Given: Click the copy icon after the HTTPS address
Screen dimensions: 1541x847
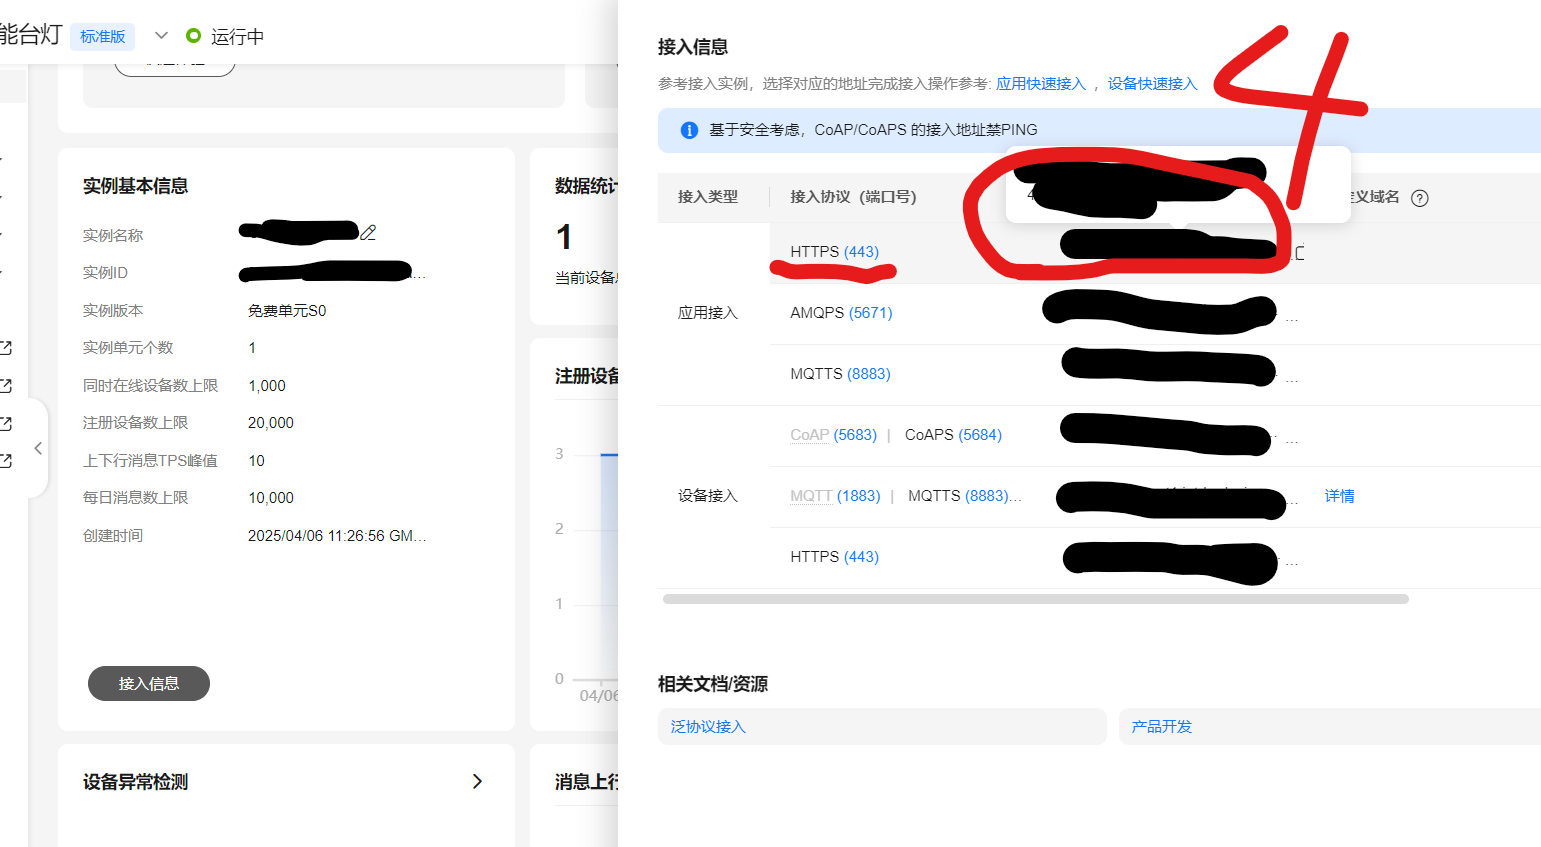Looking at the screenshot, I should (1300, 255).
